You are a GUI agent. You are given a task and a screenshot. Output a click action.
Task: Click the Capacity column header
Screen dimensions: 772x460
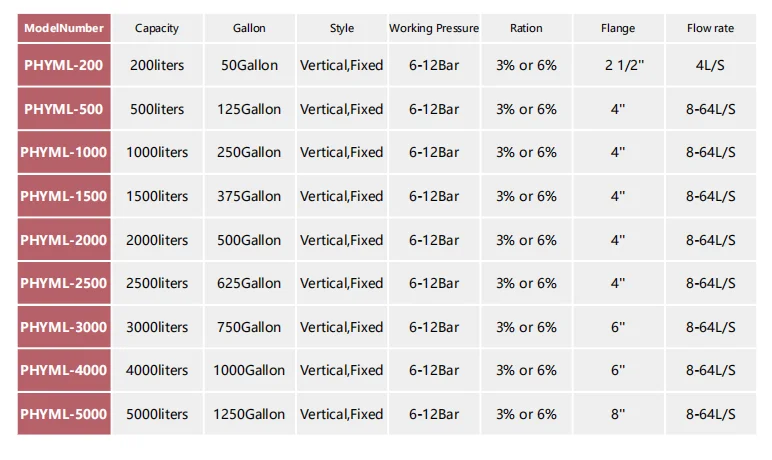pos(157,28)
